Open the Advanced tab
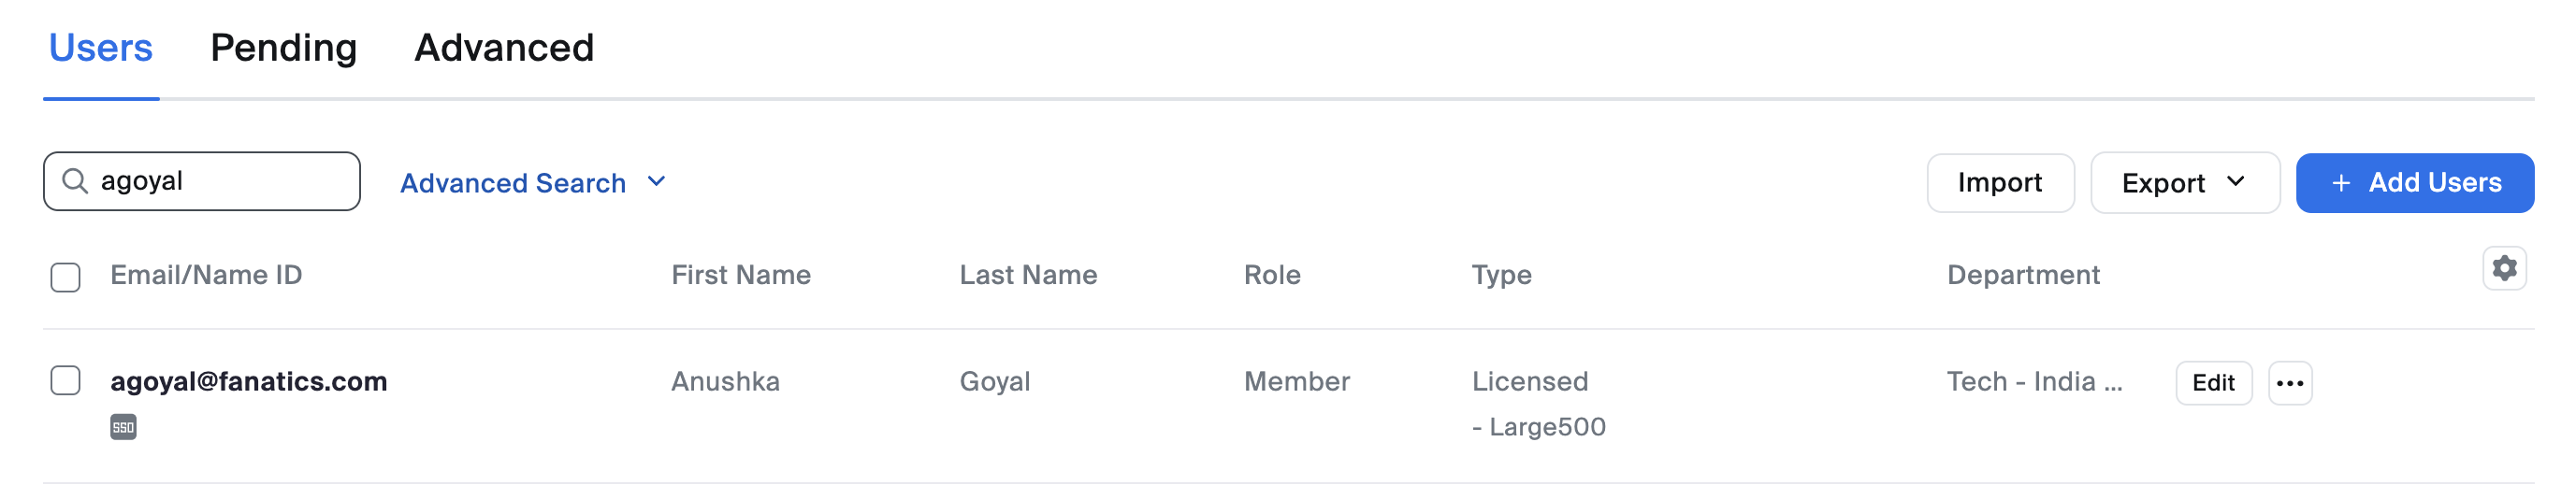 pos(504,48)
